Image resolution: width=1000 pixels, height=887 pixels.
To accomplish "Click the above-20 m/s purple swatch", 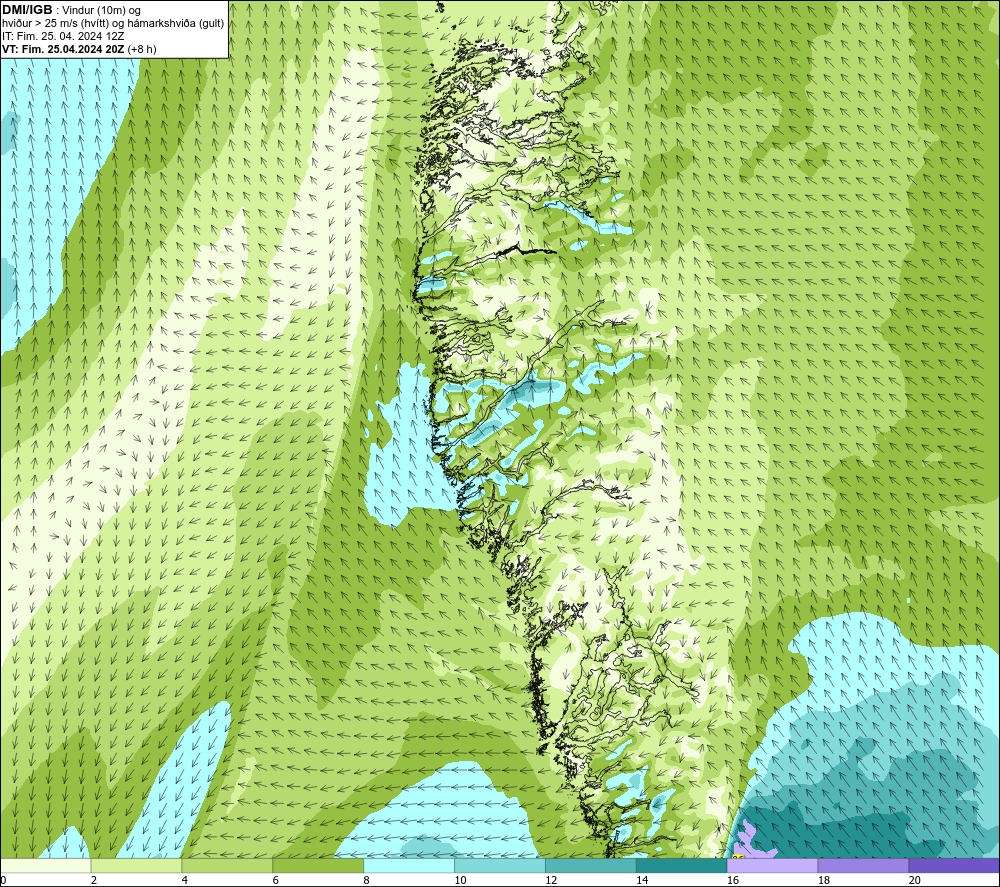I will (954, 865).
